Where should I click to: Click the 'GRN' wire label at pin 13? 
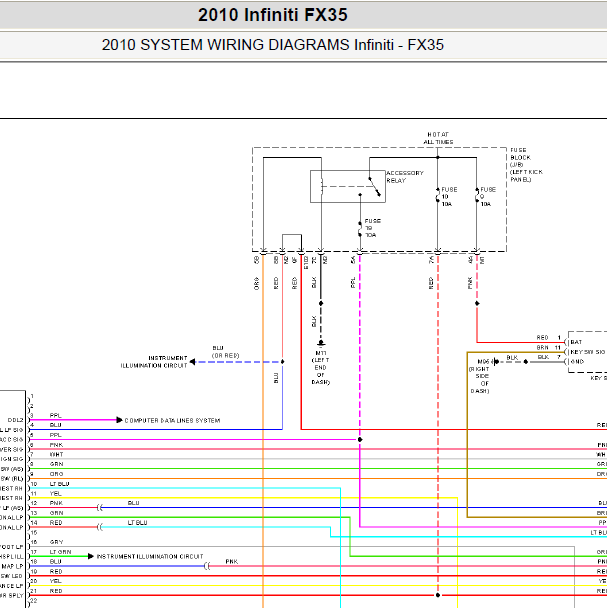pos(56,513)
